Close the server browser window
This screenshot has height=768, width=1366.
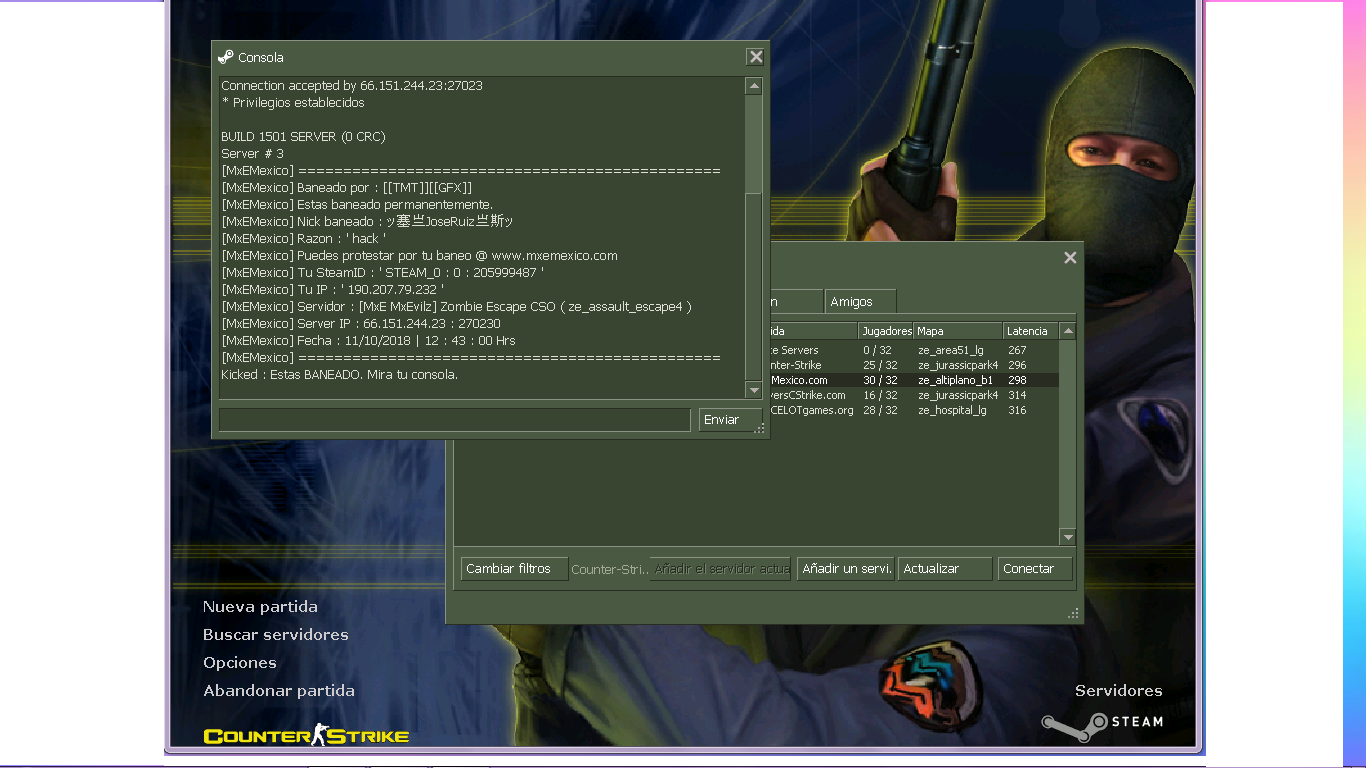(x=1070, y=258)
